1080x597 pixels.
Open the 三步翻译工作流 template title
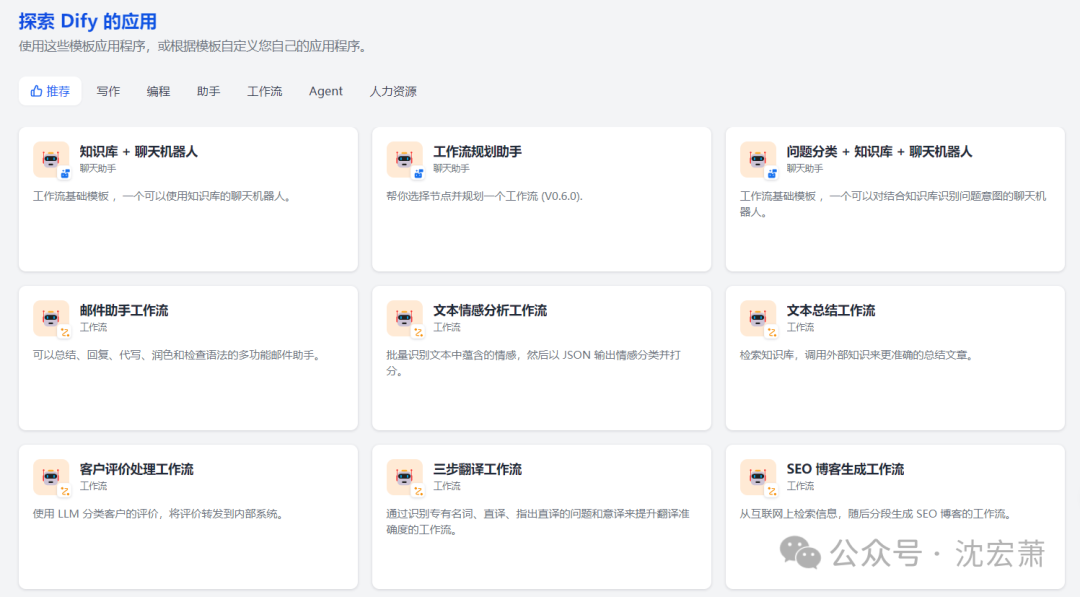pos(477,470)
